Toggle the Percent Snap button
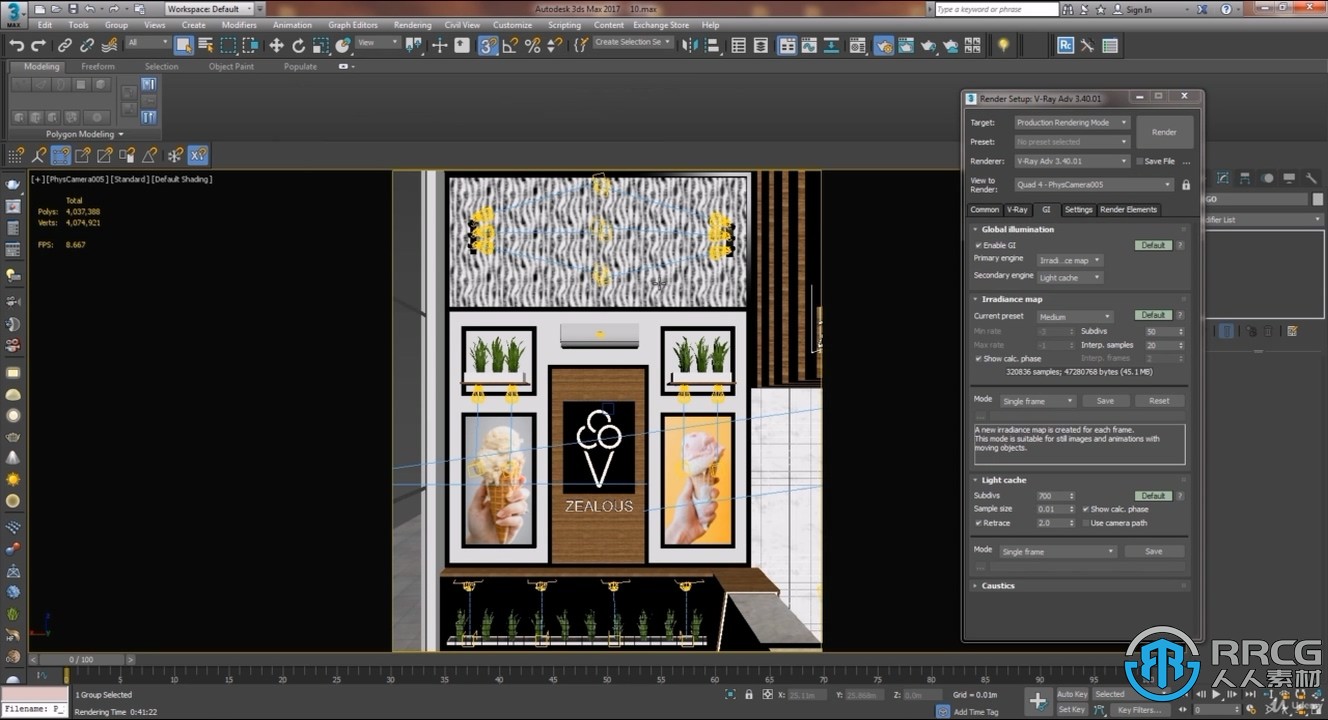 pos(532,45)
